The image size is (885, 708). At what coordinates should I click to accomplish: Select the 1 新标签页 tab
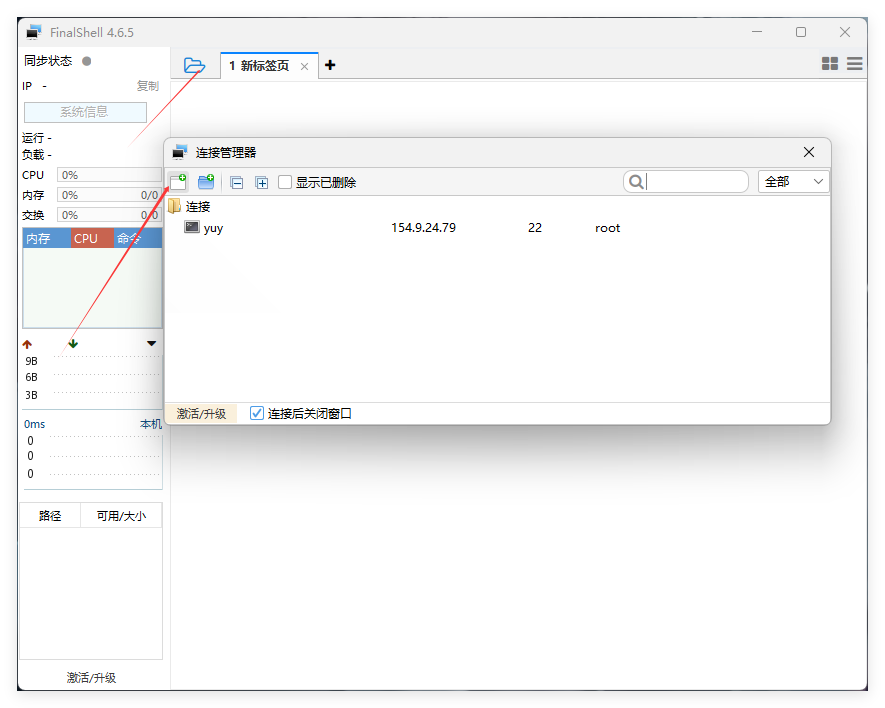tap(259, 66)
